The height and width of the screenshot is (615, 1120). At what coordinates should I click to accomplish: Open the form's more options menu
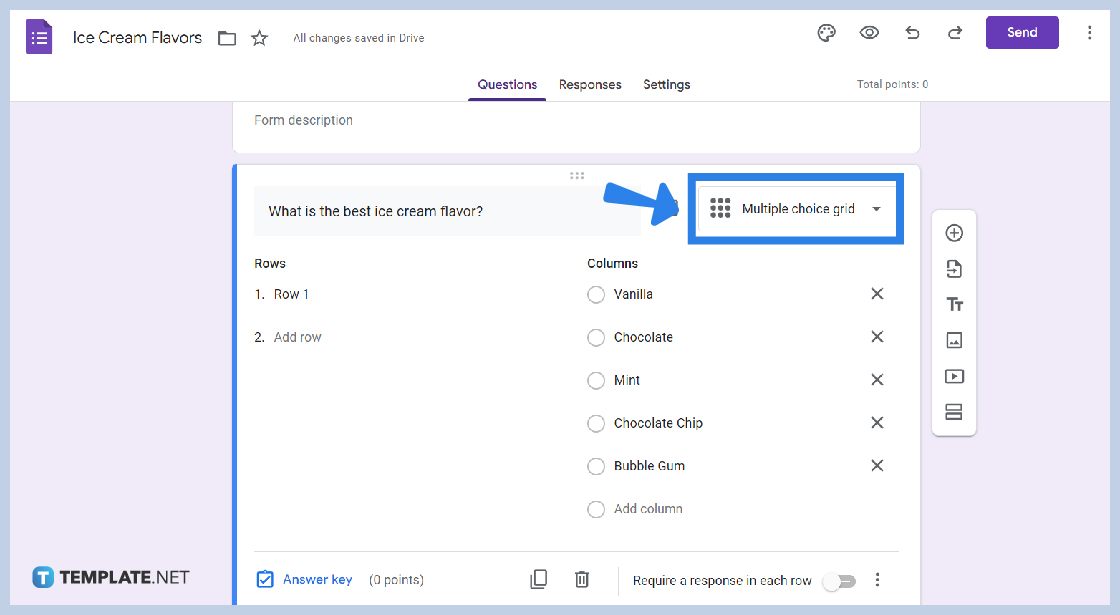pos(1089,33)
